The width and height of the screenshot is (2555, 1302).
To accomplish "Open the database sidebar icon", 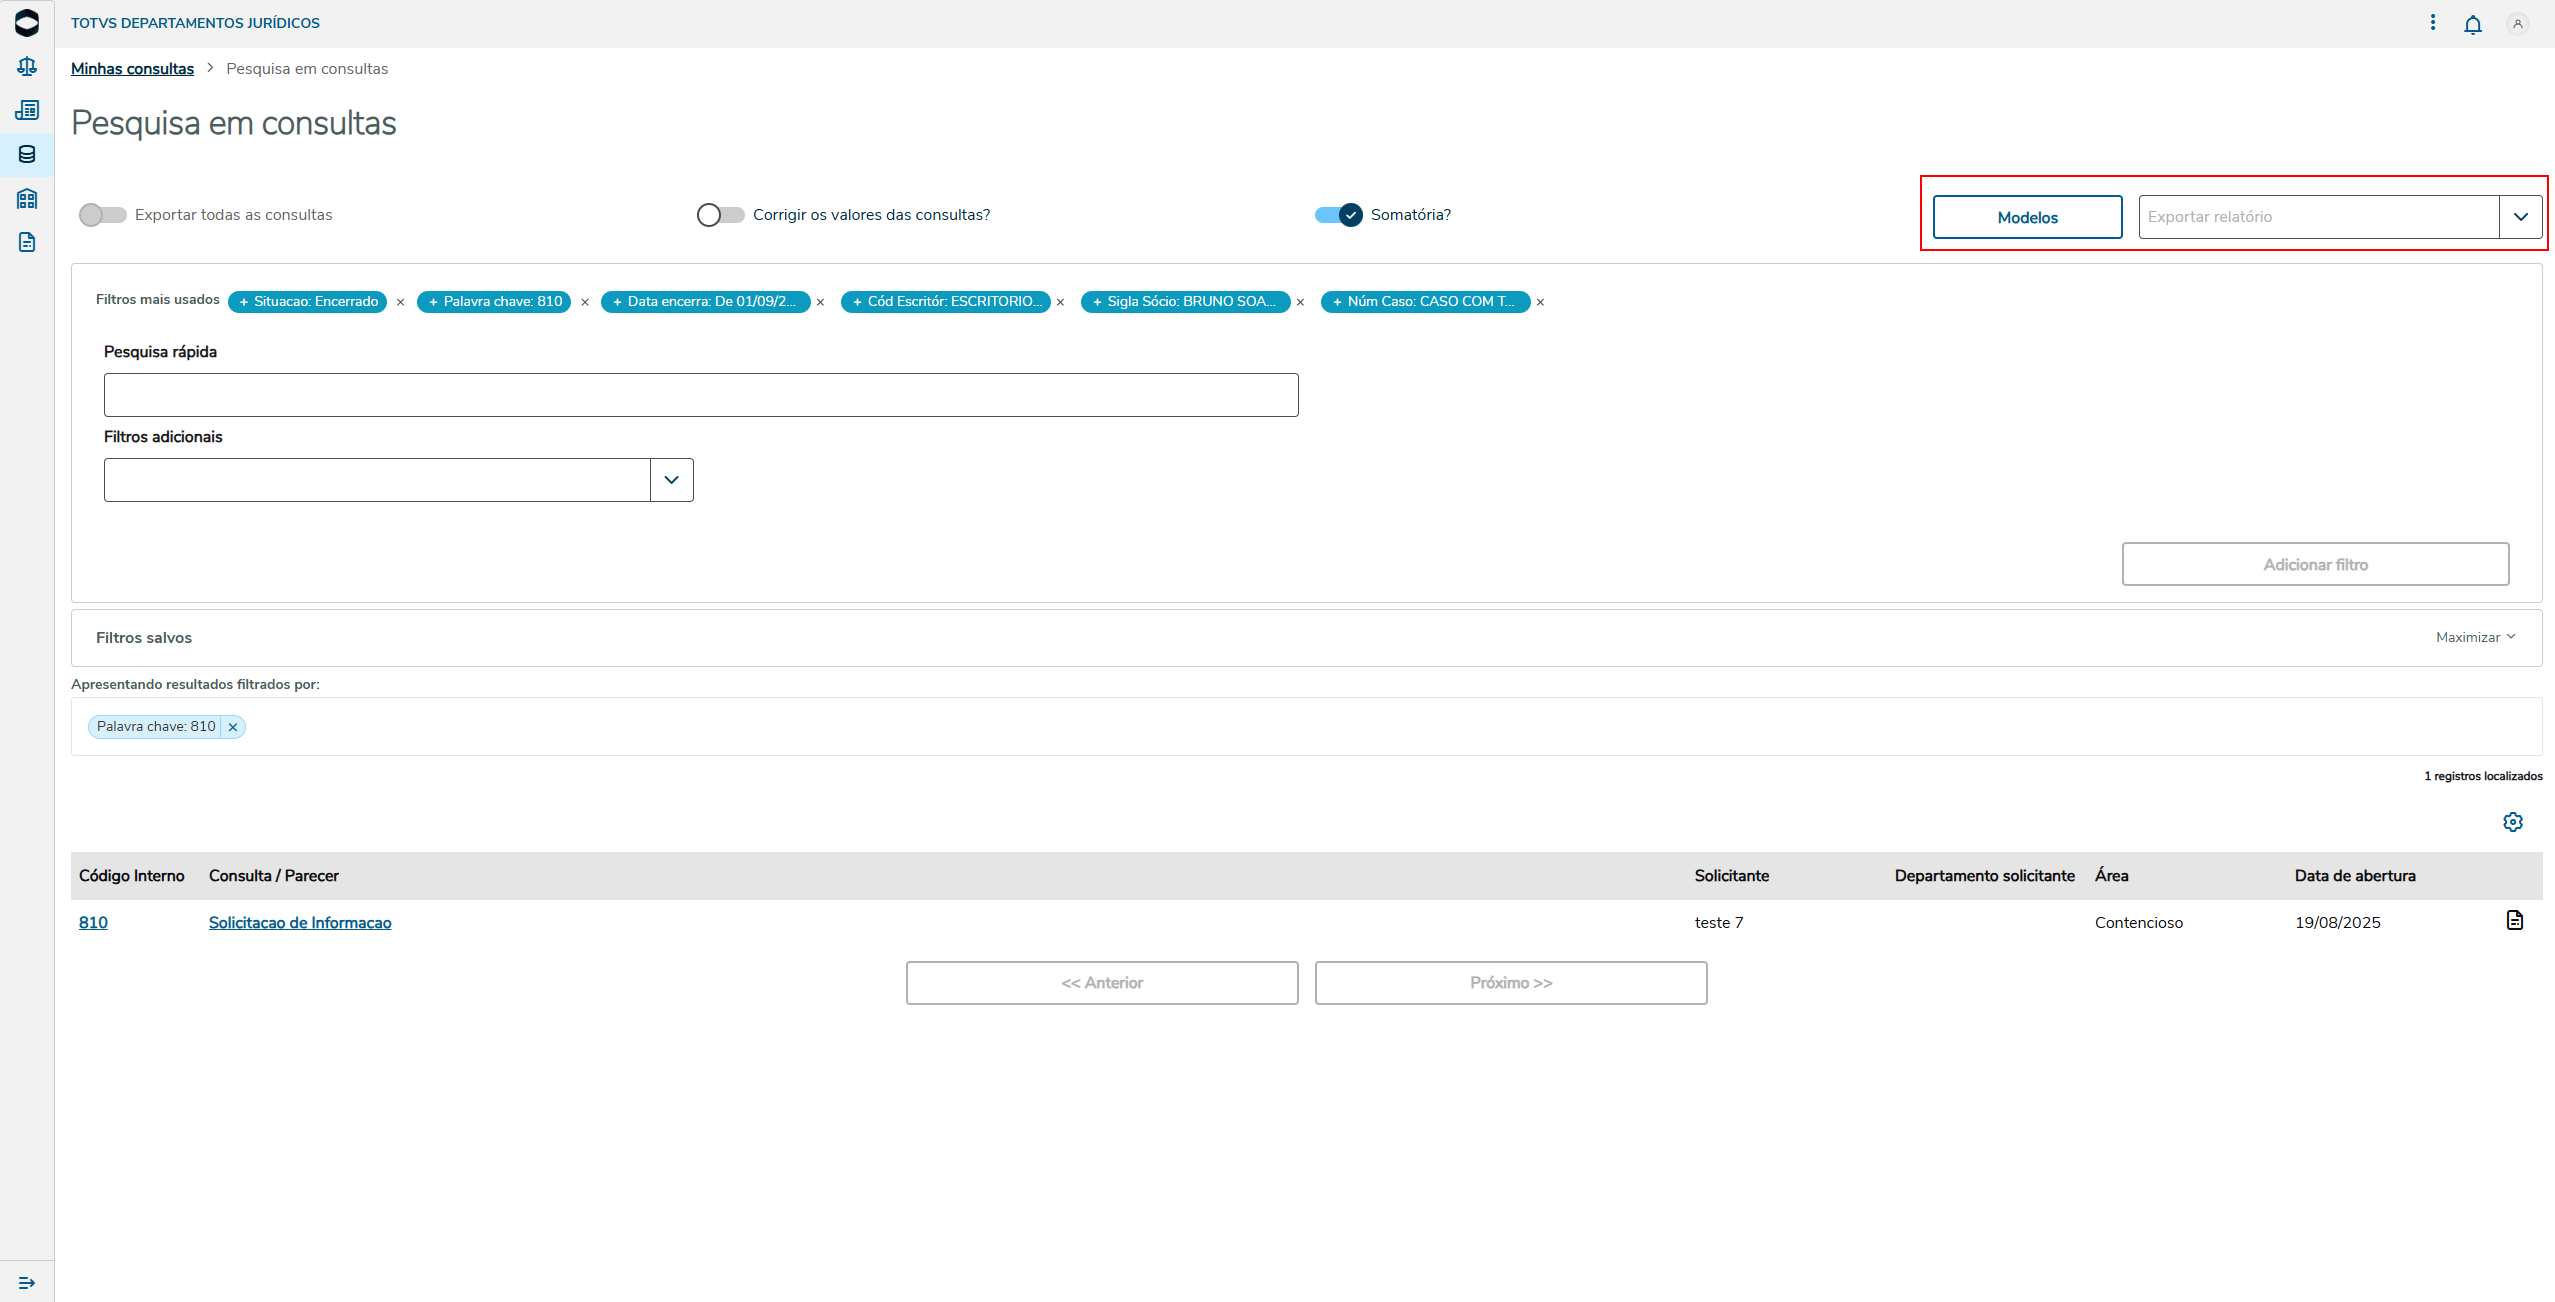I will point(27,154).
